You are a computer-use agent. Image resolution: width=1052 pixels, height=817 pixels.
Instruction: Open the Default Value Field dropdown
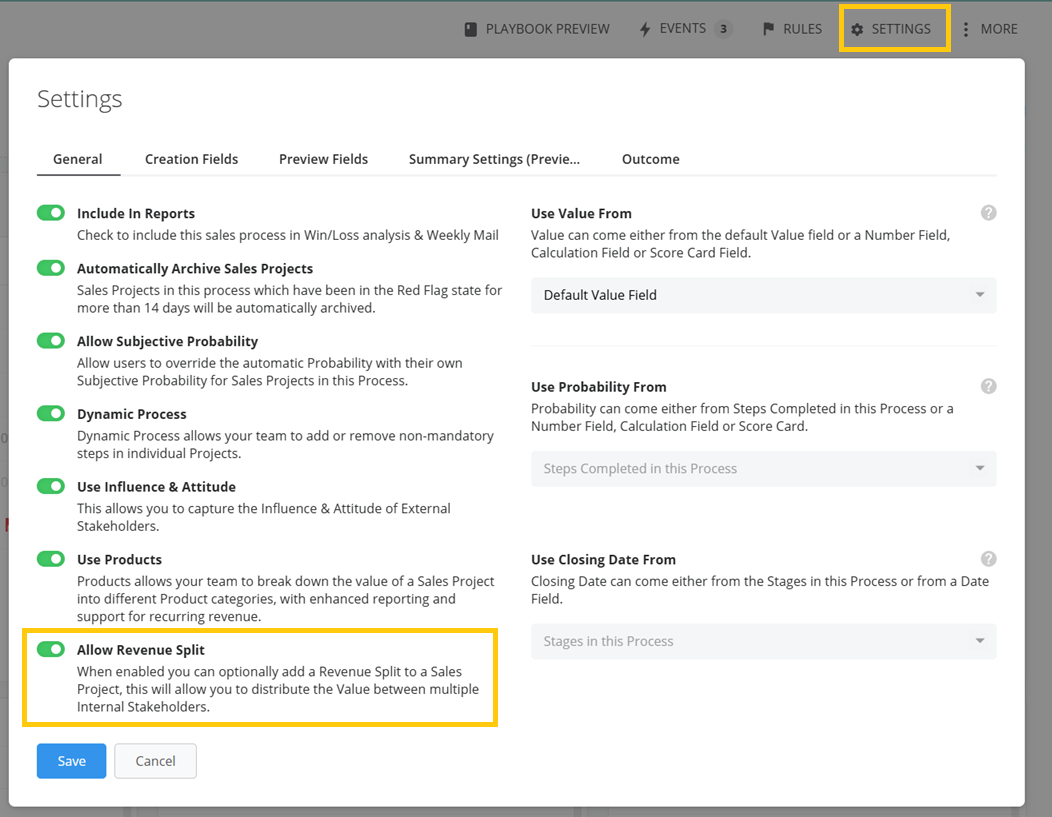coord(763,295)
